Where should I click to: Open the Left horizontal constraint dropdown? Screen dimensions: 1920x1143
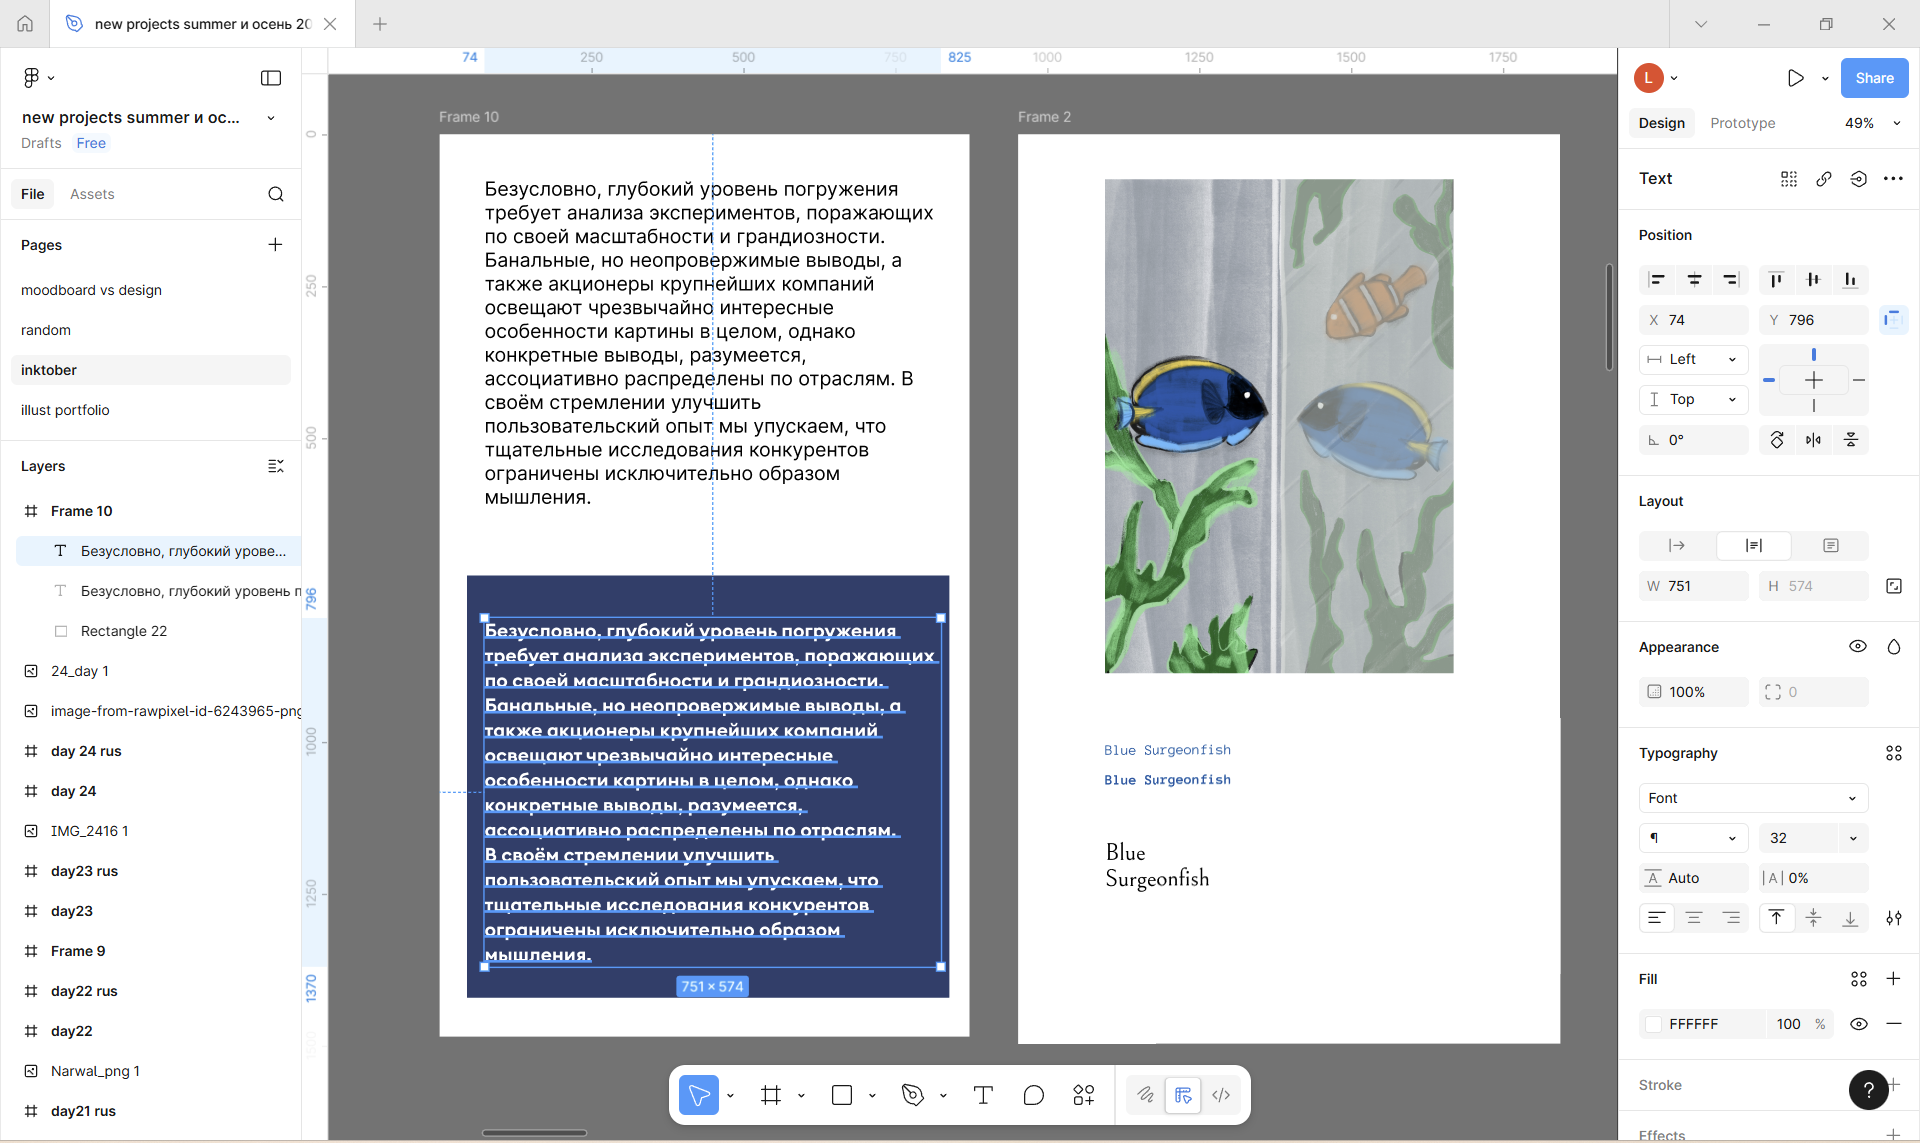click(1693, 360)
